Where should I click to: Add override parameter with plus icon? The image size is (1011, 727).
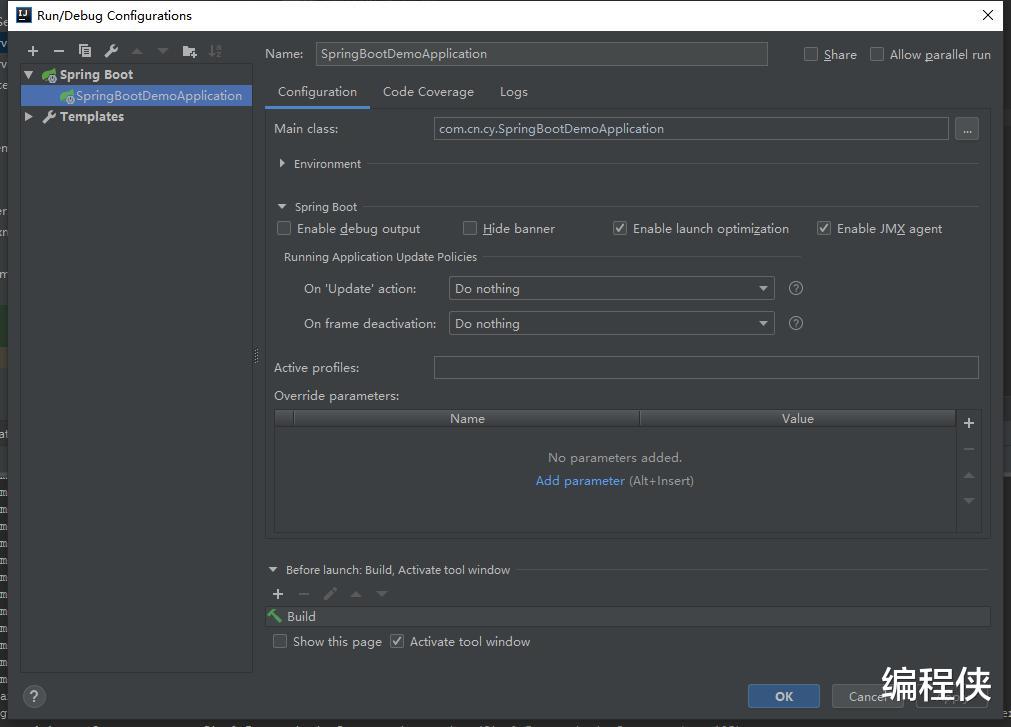(968, 423)
